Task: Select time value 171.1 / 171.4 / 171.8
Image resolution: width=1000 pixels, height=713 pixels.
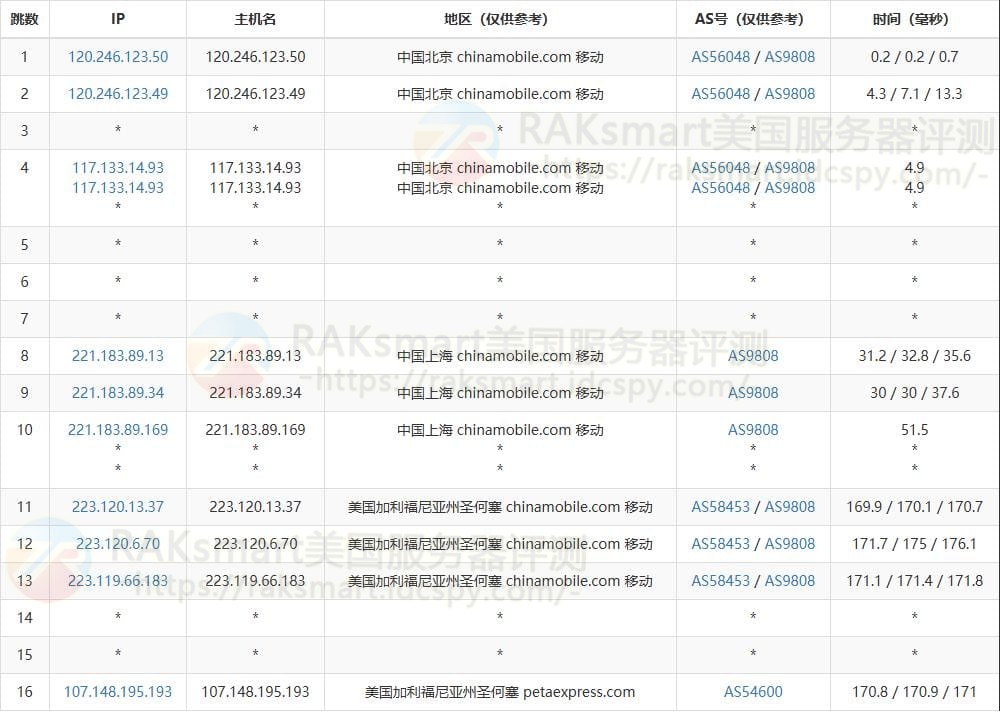Action: 915,581
